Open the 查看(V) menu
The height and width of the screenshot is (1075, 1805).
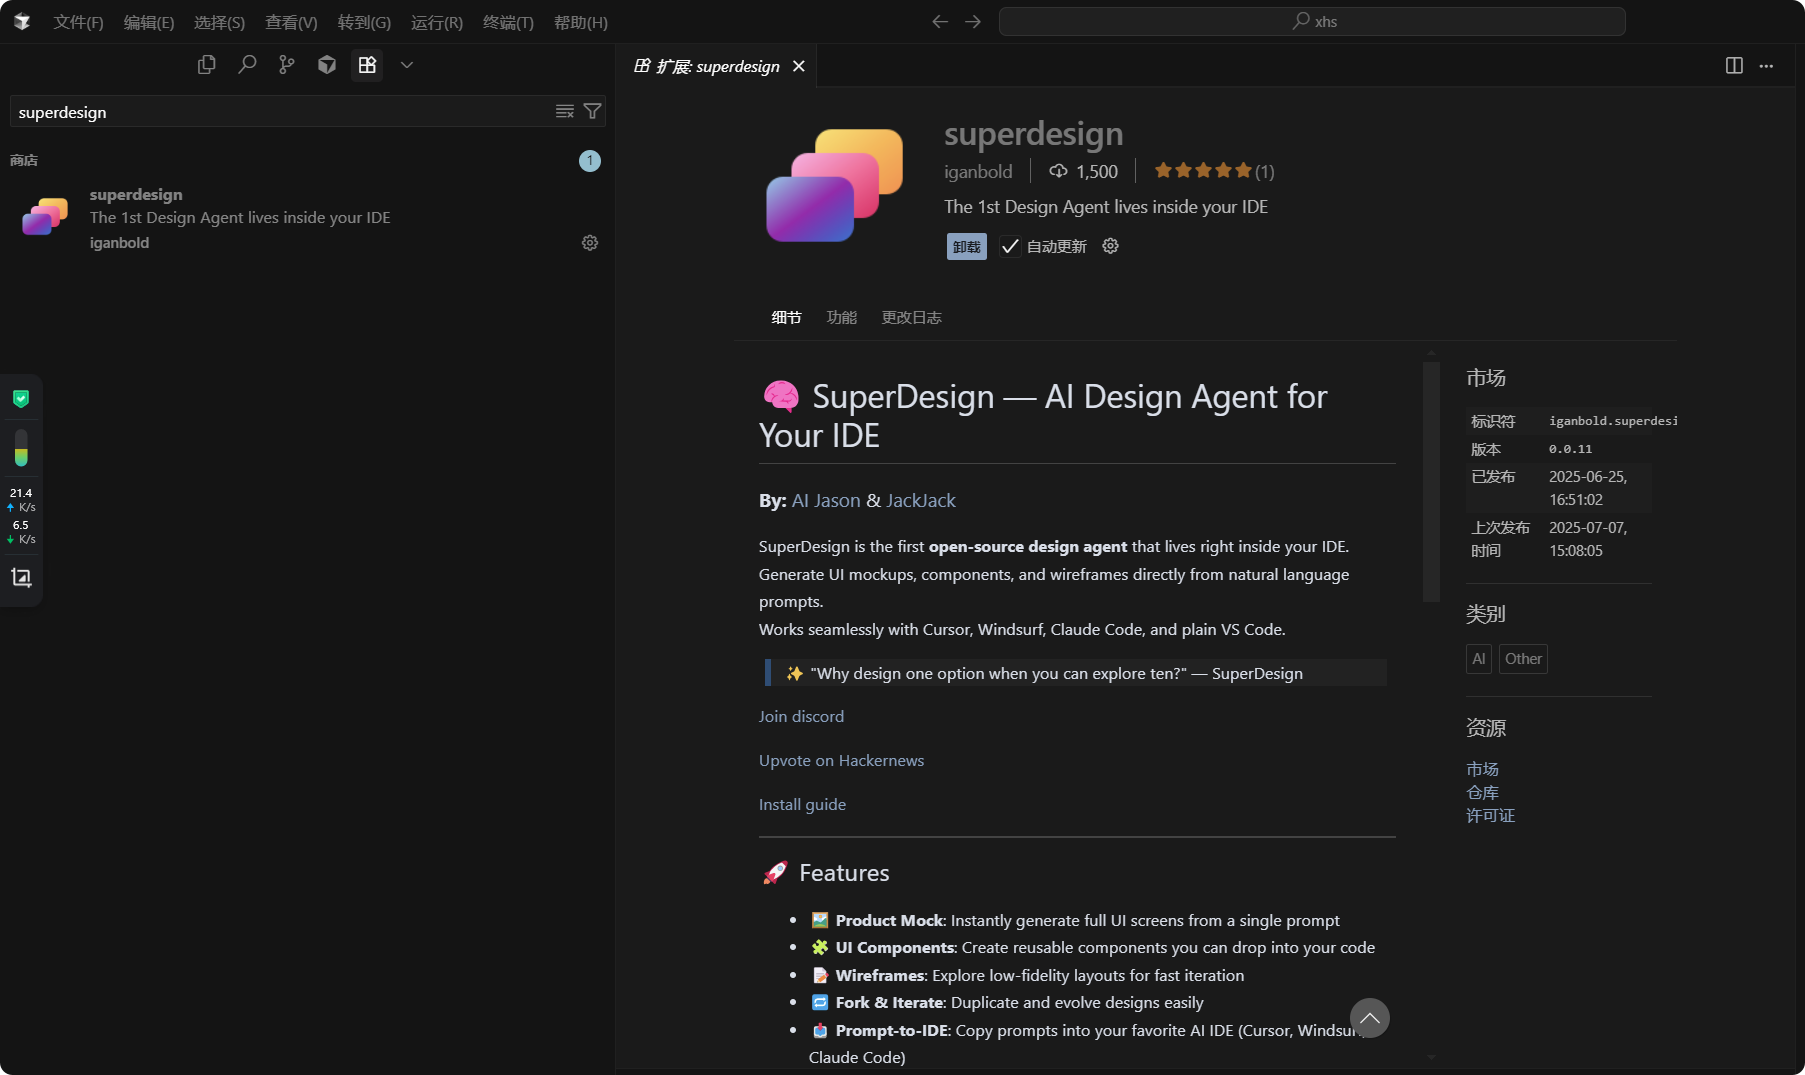[291, 22]
